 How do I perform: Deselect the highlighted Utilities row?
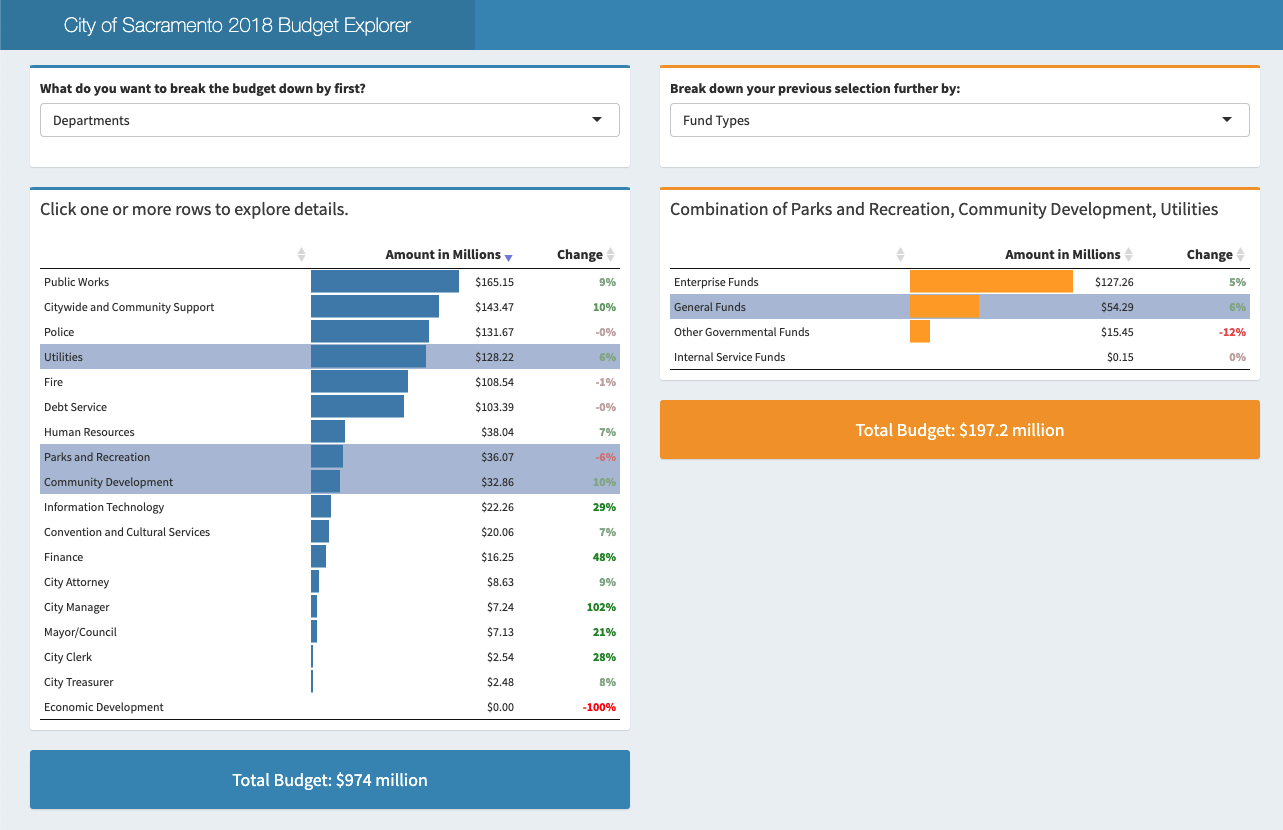(x=330, y=357)
